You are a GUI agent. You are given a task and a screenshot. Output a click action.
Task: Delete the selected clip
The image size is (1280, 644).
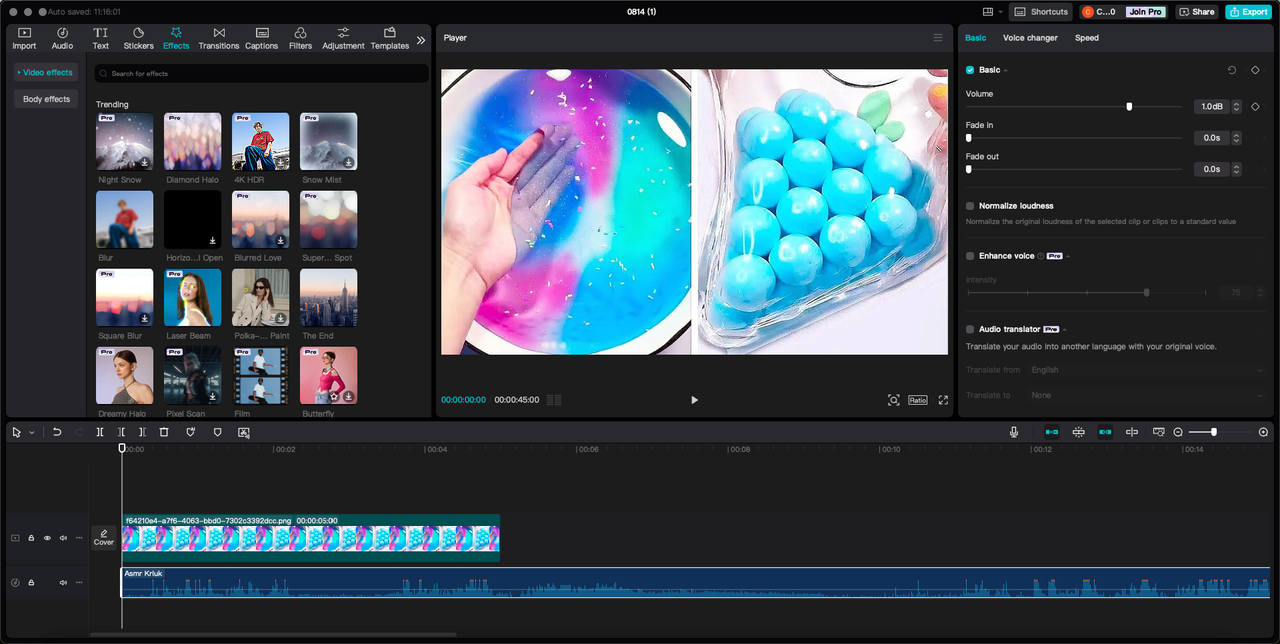tap(164, 432)
